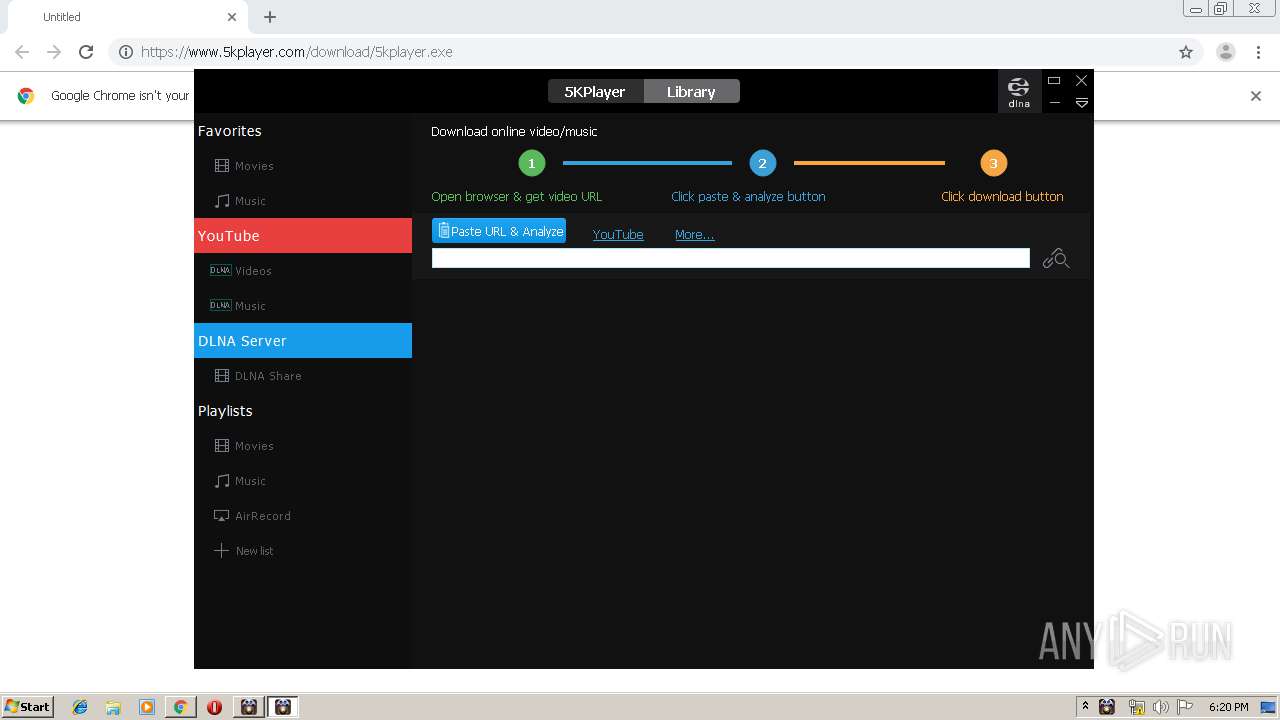Maximize the 5KPlayer window
The width and height of the screenshot is (1280, 720).
click(1054, 80)
